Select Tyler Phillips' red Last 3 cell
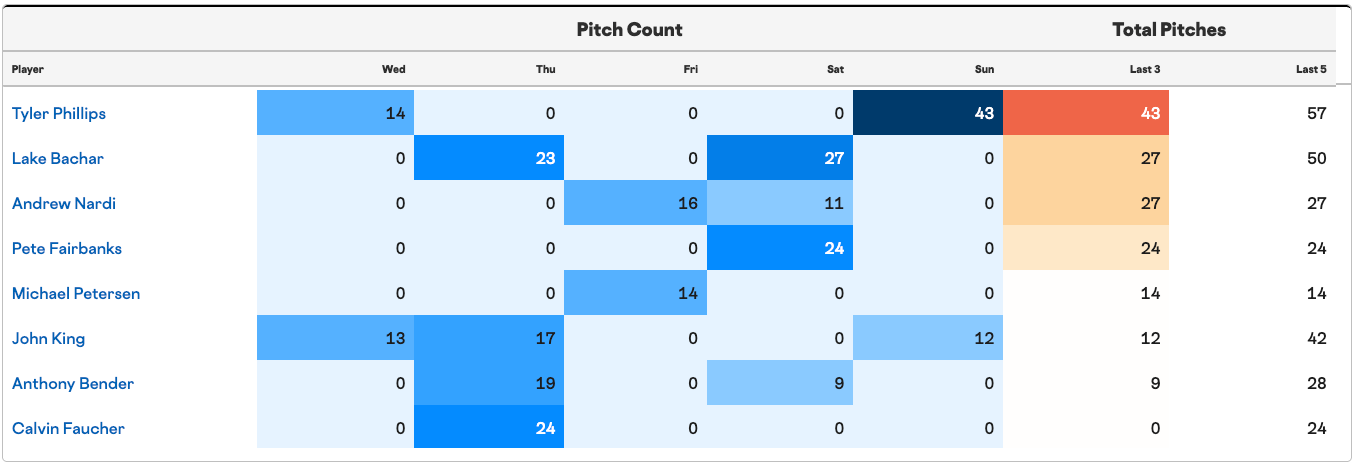This screenshot has width=1355, height=463. click(x=1086, y=113)
